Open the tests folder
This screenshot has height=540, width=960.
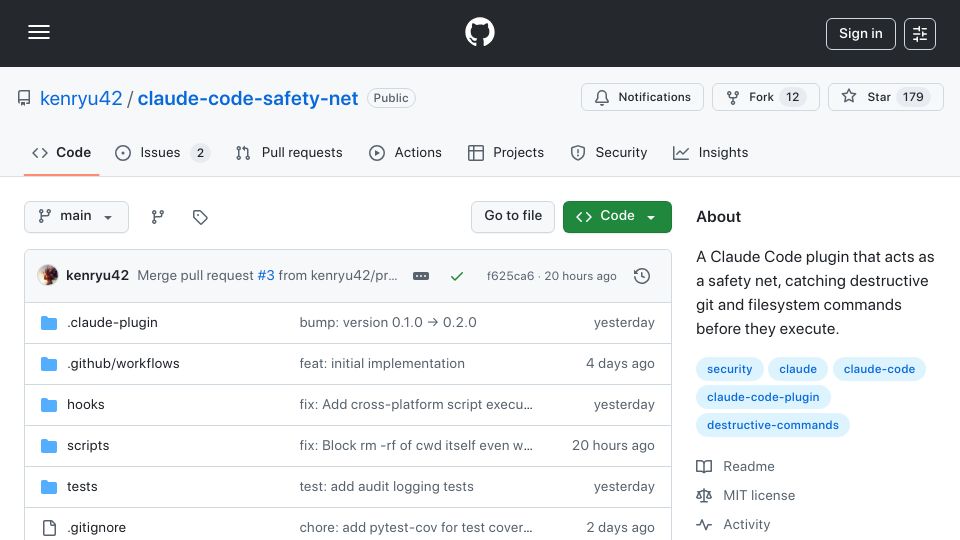point(82,487)
